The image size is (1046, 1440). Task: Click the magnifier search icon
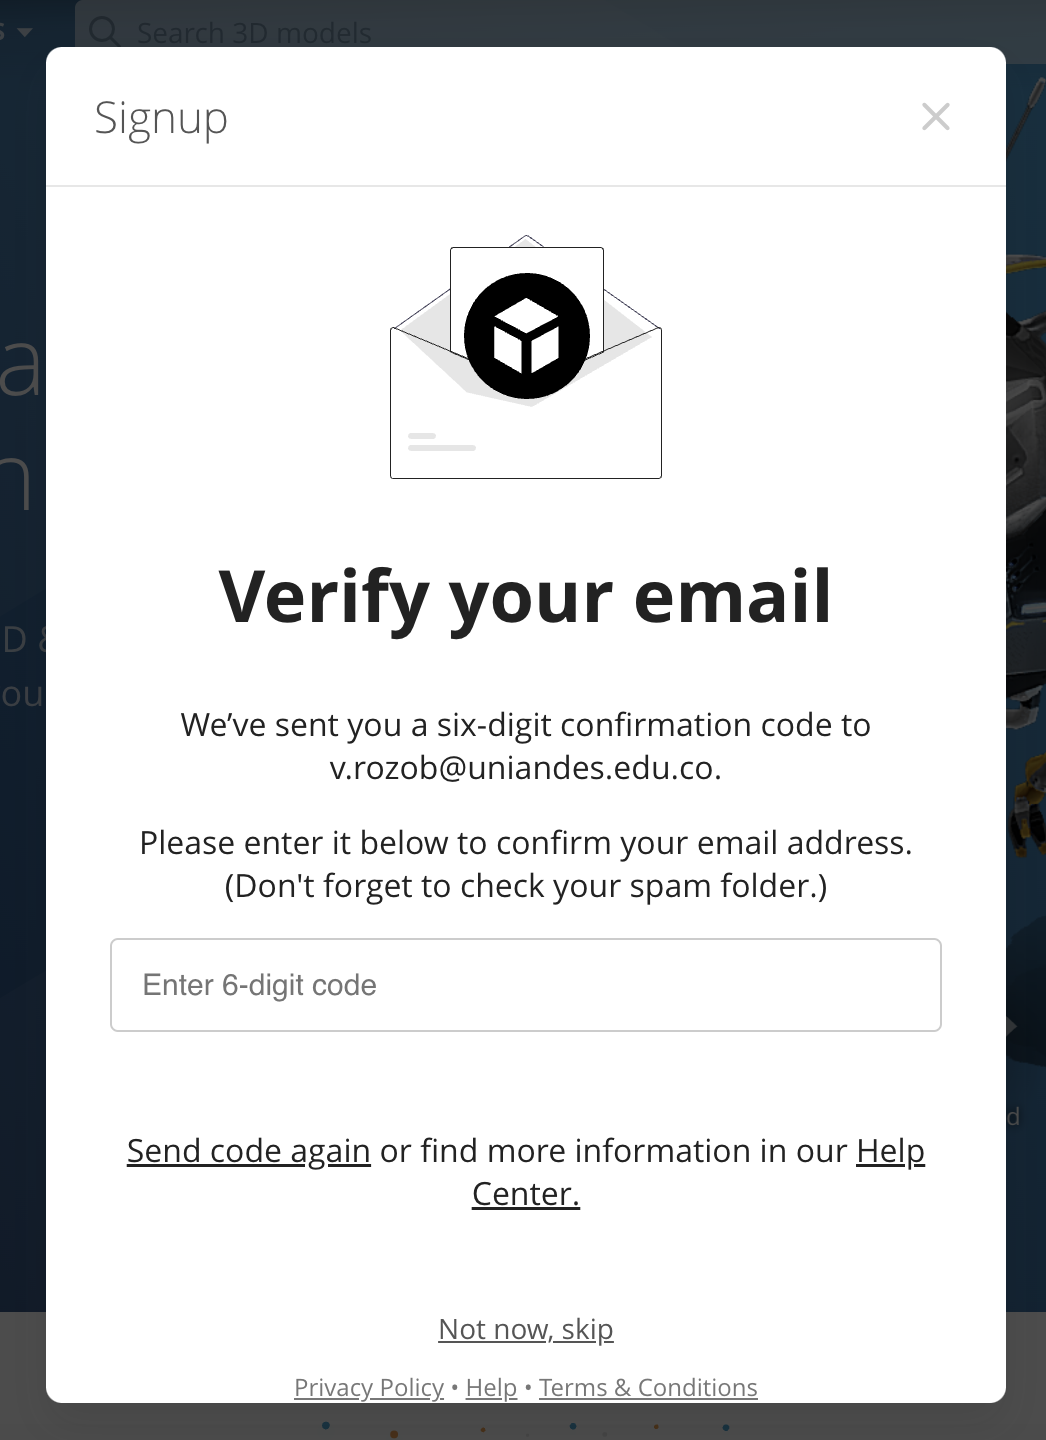coord(104,30)
